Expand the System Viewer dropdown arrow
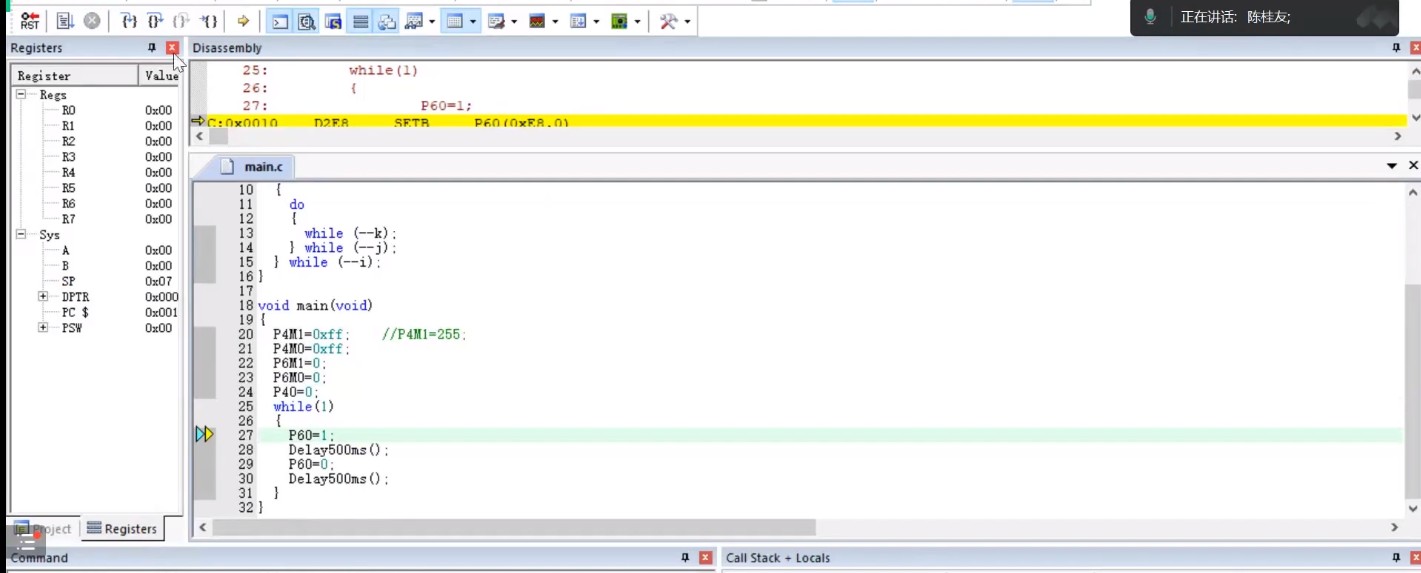 coord(637,21)
